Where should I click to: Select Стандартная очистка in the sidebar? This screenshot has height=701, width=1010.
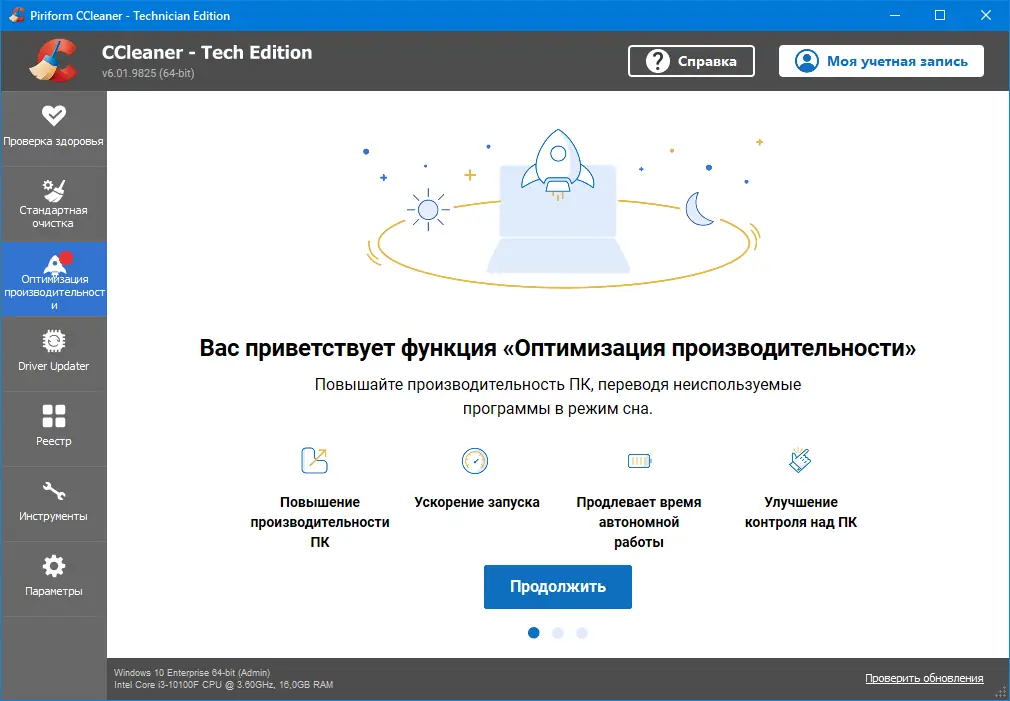53,204
